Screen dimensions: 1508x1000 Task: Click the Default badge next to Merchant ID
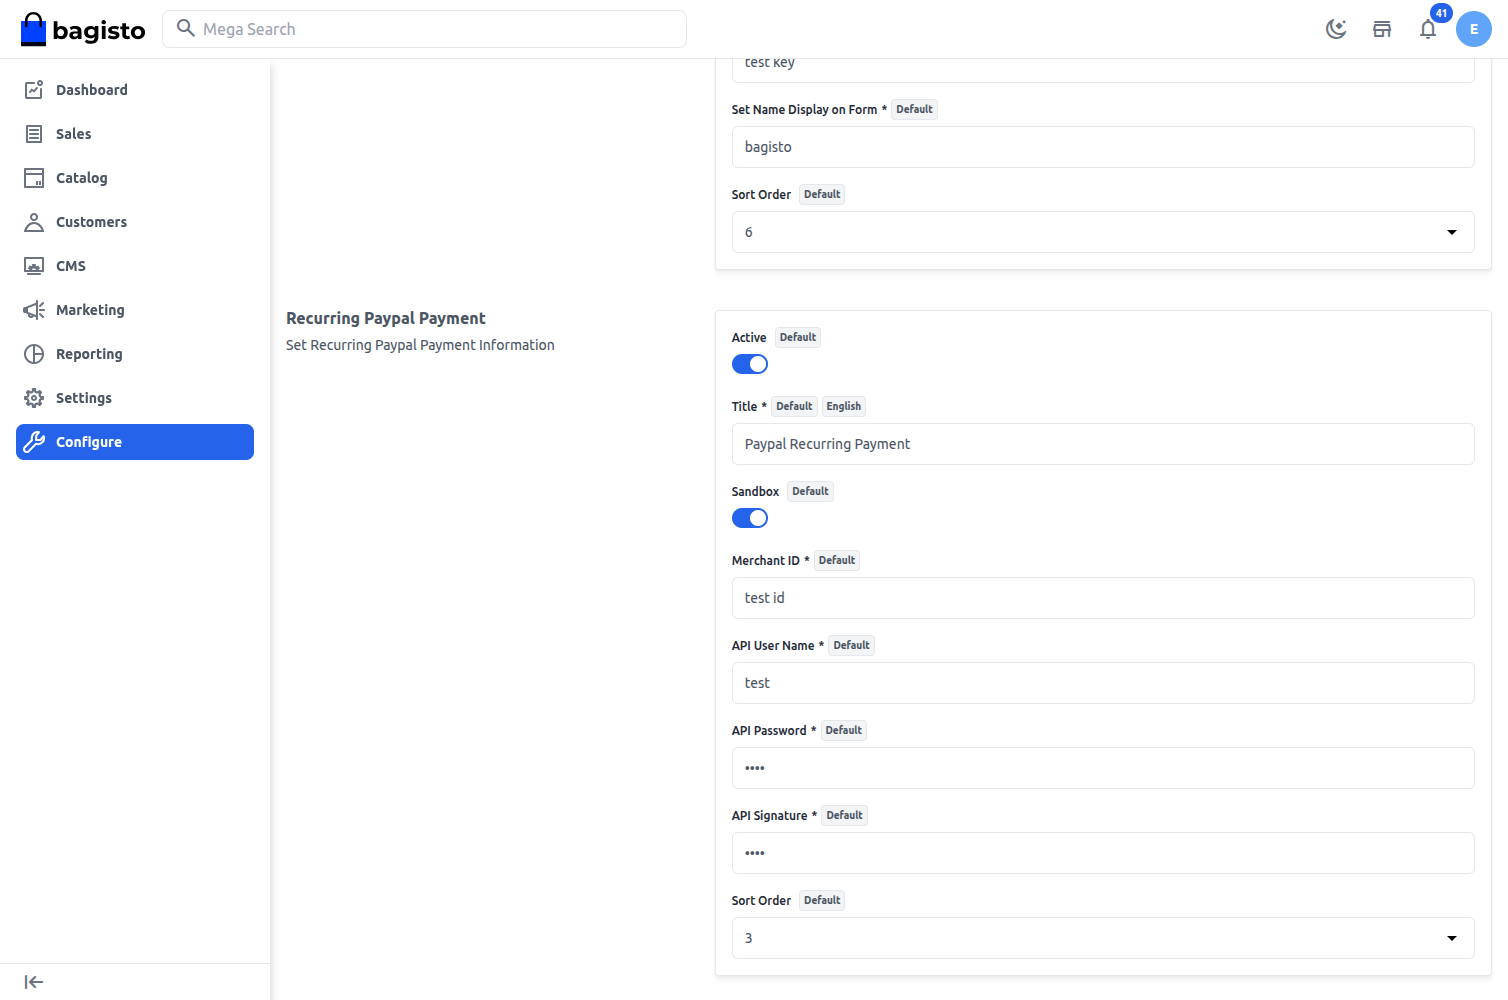coord(837,560)
